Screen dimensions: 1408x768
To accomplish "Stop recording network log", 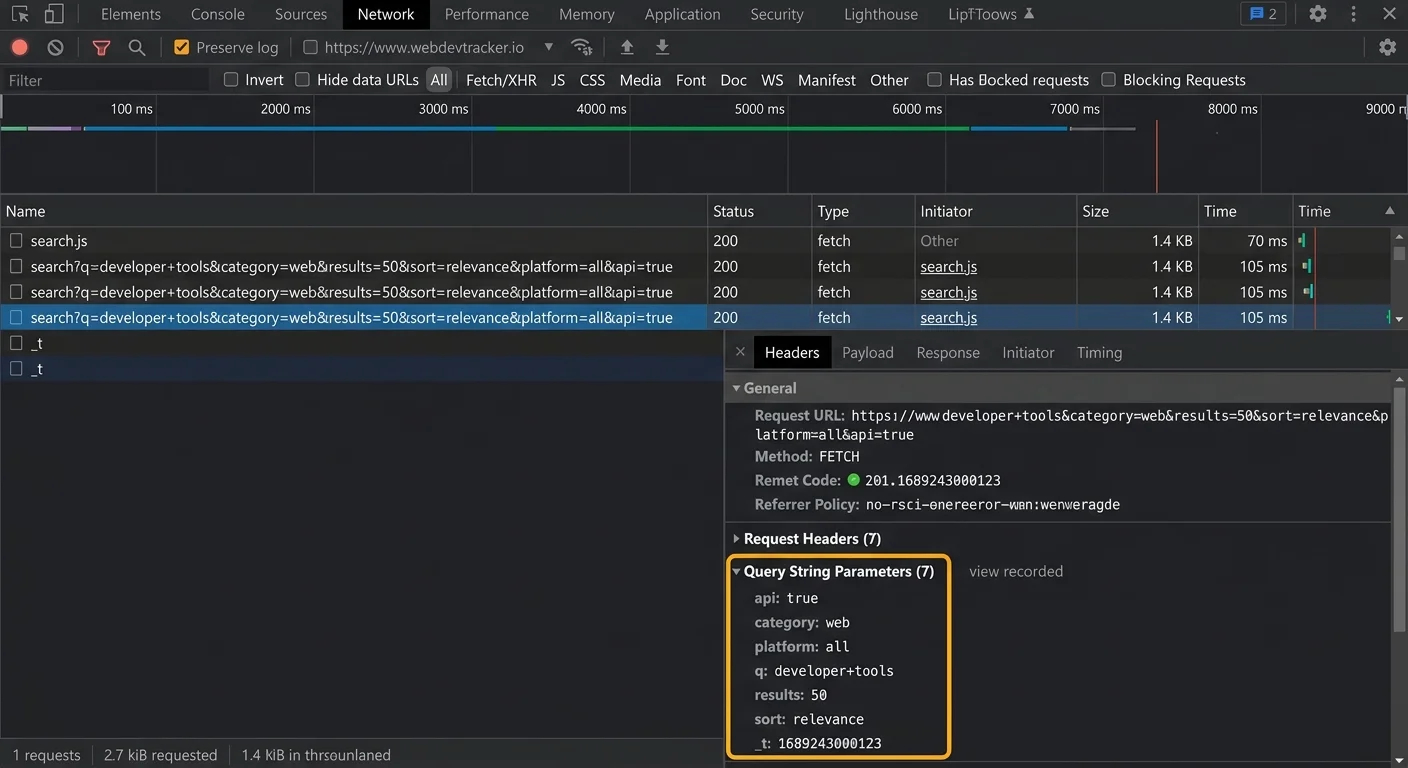I will pos(20,47).
